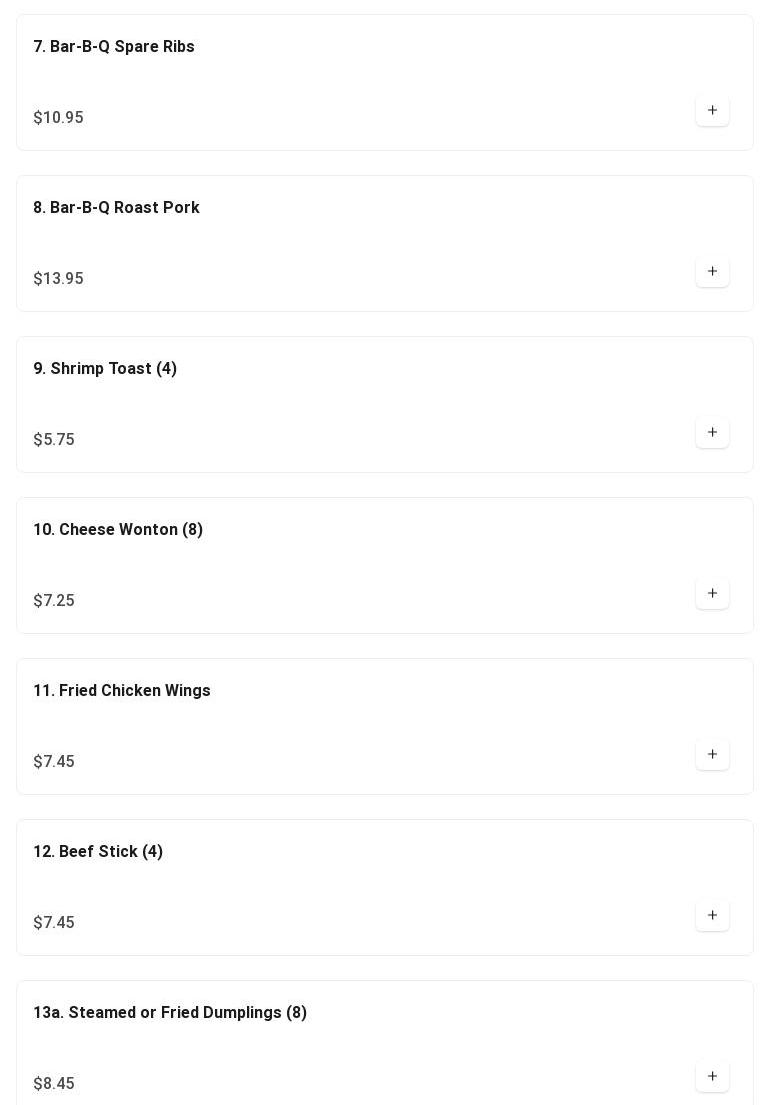Select 13a. Steamed or Fried Dumplings title
Screen dimensions: 770x1105
tap(170, 1013)
